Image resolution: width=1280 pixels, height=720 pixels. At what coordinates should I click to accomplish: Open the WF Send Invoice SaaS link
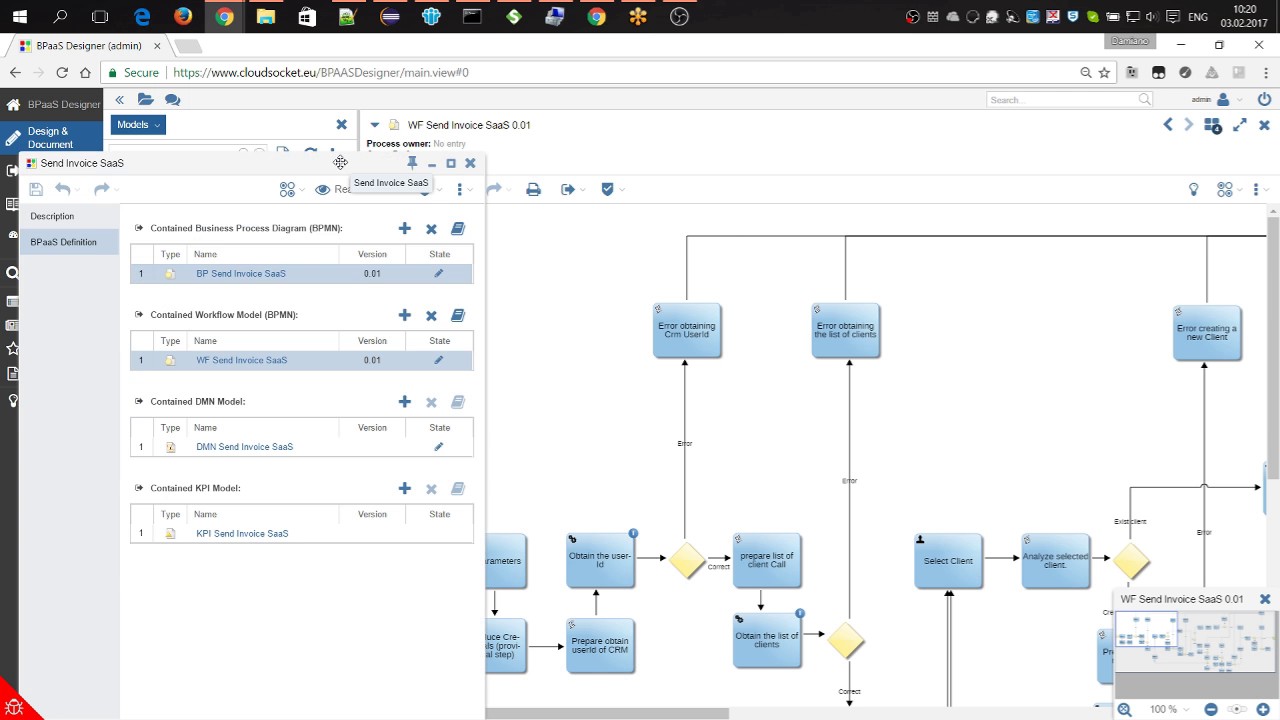[241, 360]
